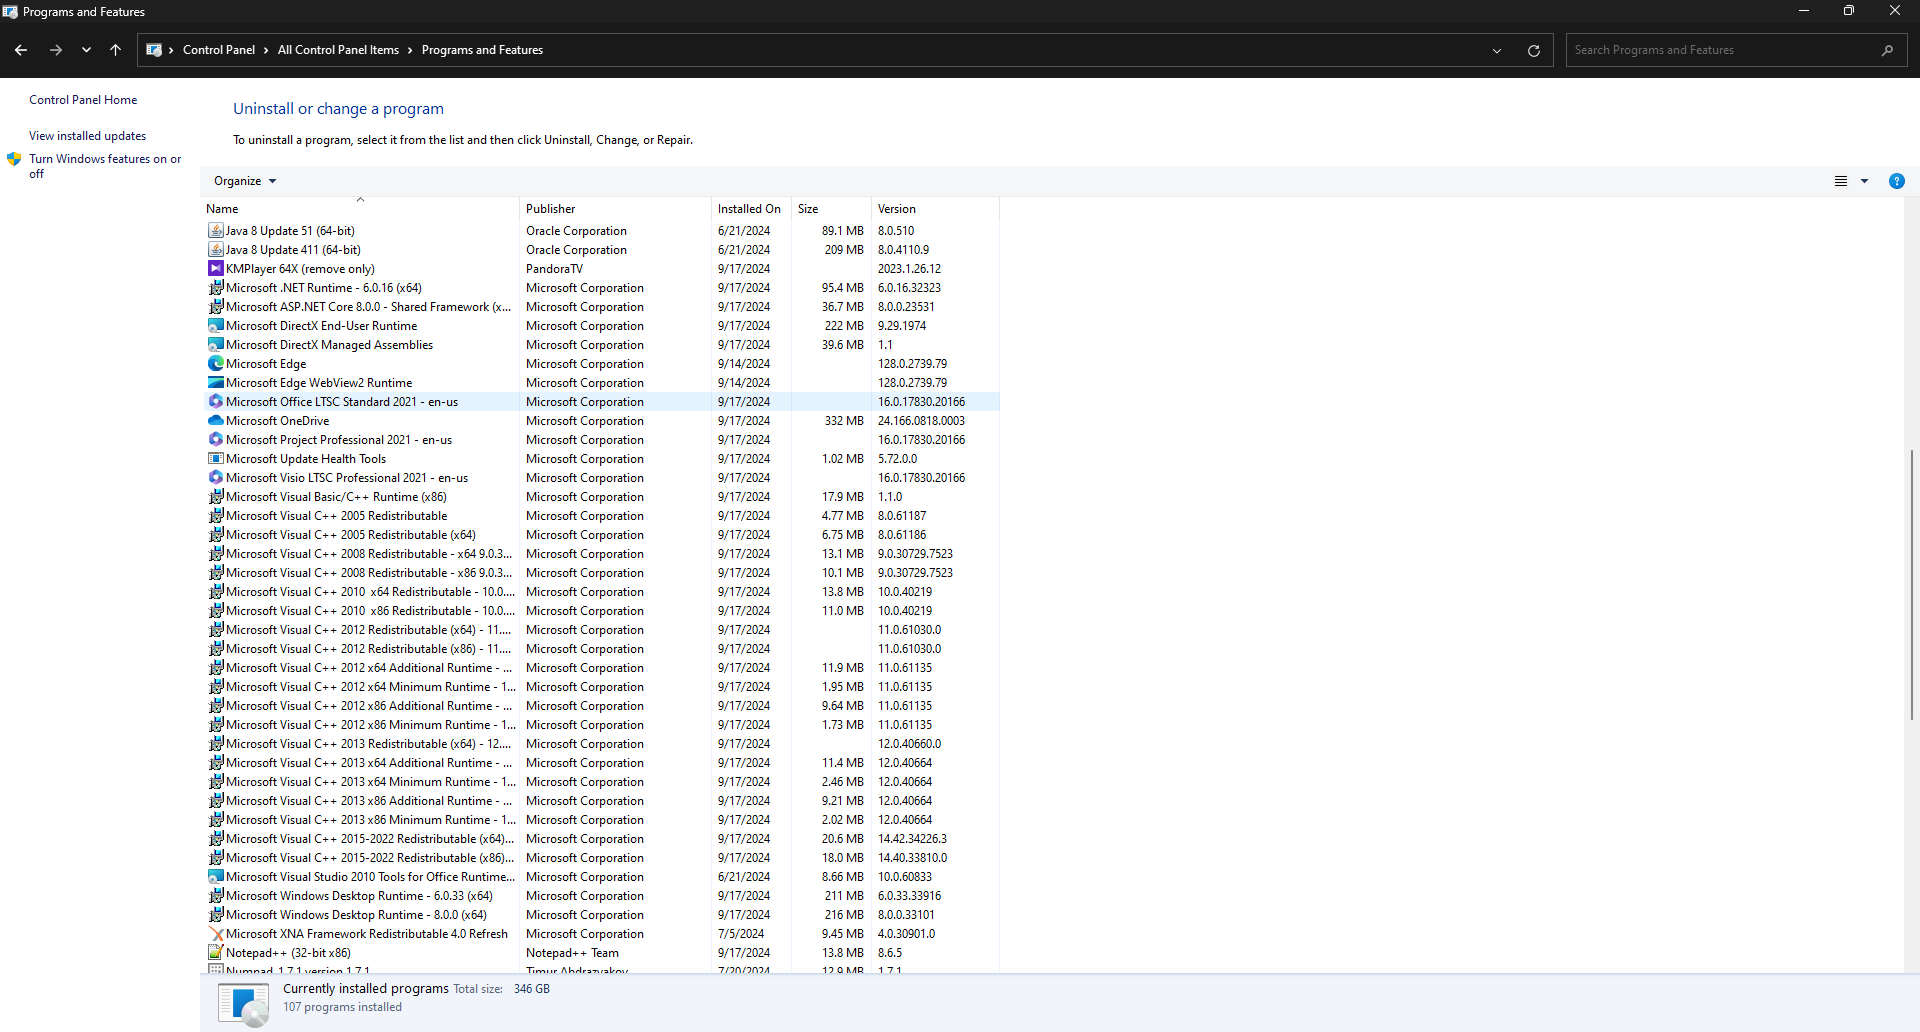Click the installed programs thumbnail in details pane
The width and height of the screenshot is (1920, 1032).
pyautogui.click(x=243, y=1003)
